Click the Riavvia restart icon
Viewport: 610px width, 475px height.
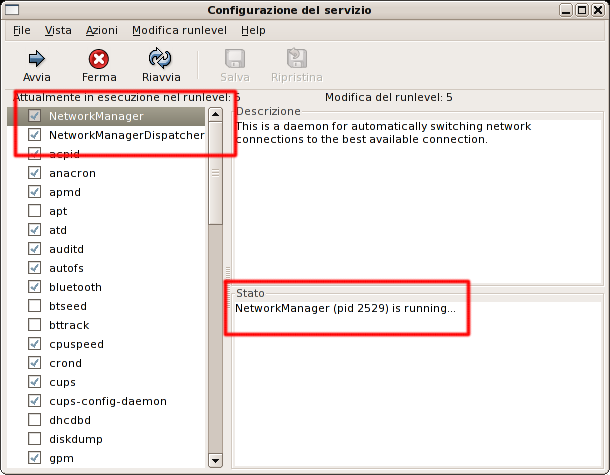pyautogui.click(x=161, y=58)
